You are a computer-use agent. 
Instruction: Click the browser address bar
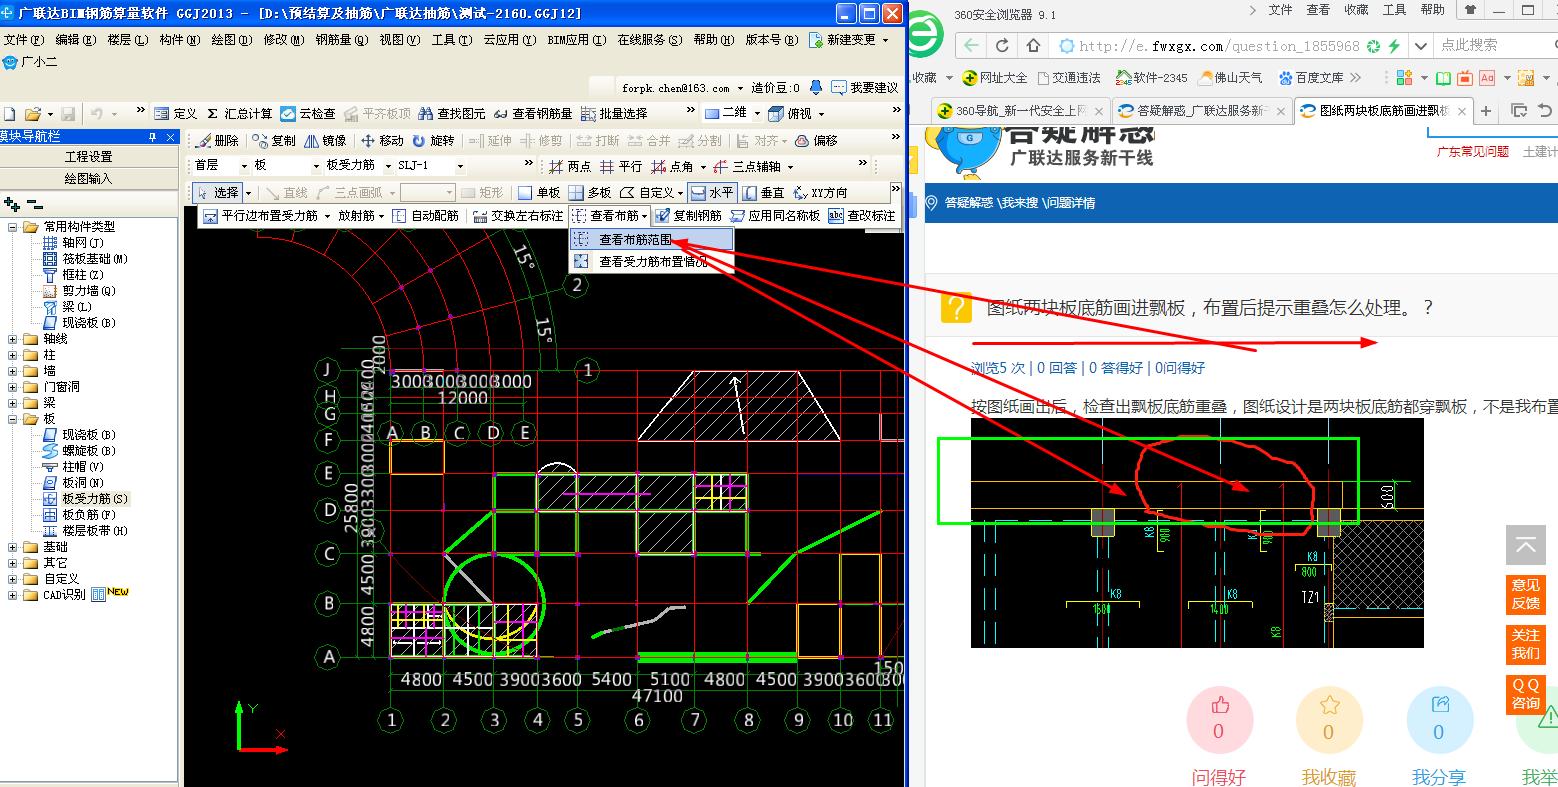click(x=1219, y=46)
